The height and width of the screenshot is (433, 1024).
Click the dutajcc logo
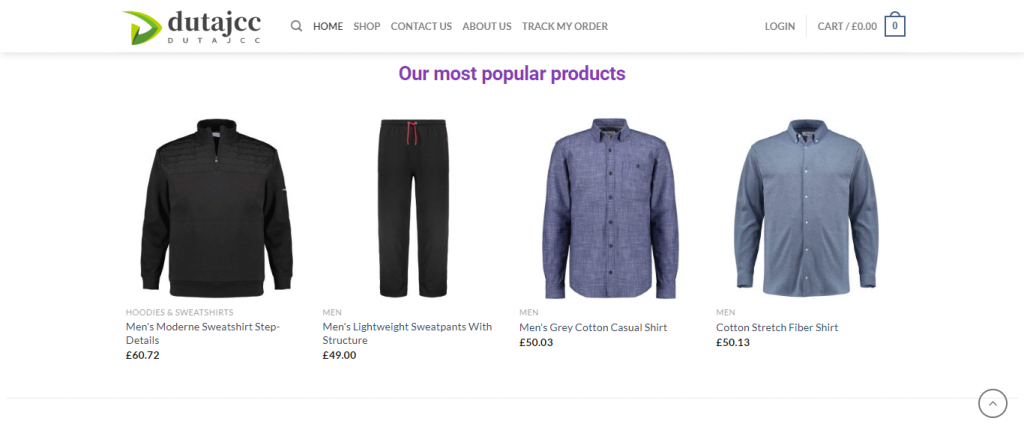(x=193, y=26)
